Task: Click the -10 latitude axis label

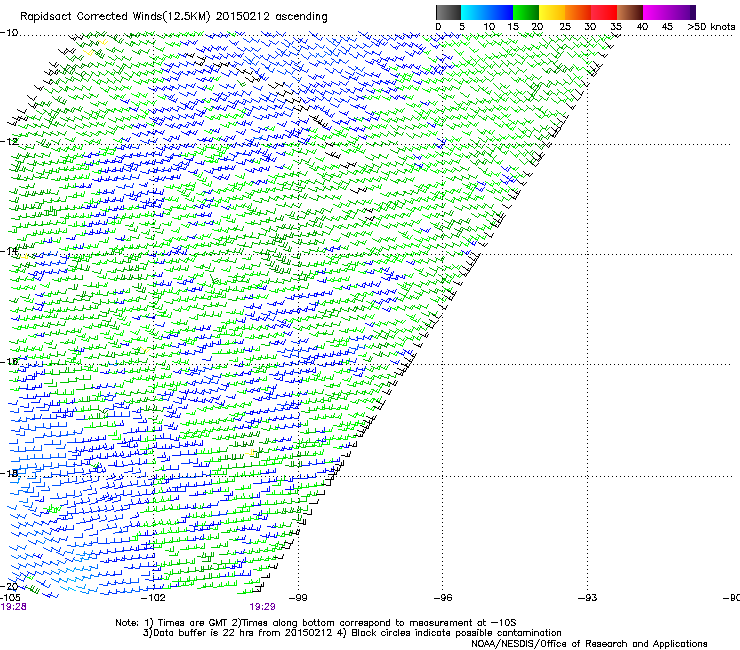Action: [x=9, y=33]
